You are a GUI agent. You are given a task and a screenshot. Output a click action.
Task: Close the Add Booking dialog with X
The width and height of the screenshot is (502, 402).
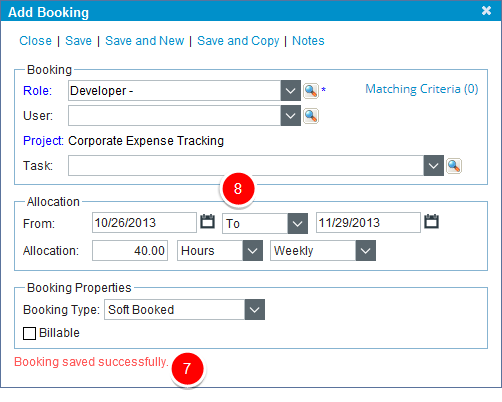pyautogui.click(x=486, y=11)
